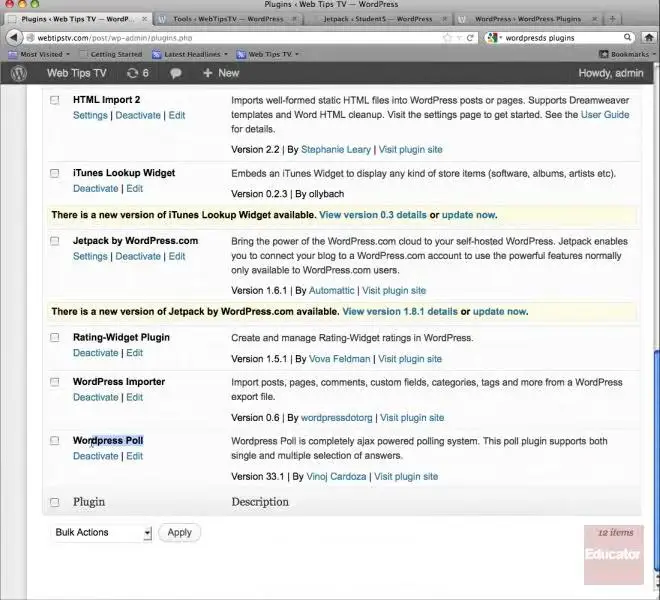This screenshot has height=600, width=660.
Task: Click the WordPress logo in admin bar
Action: [19, 73]
